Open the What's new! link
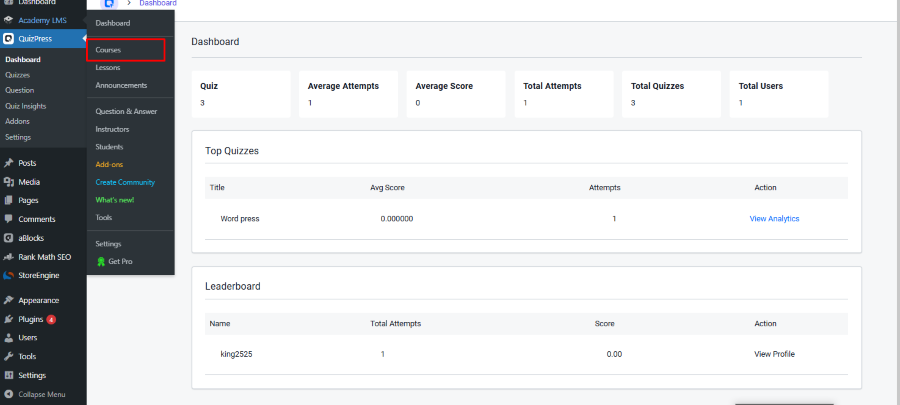900x405 pixels. (x=115, y=200)
